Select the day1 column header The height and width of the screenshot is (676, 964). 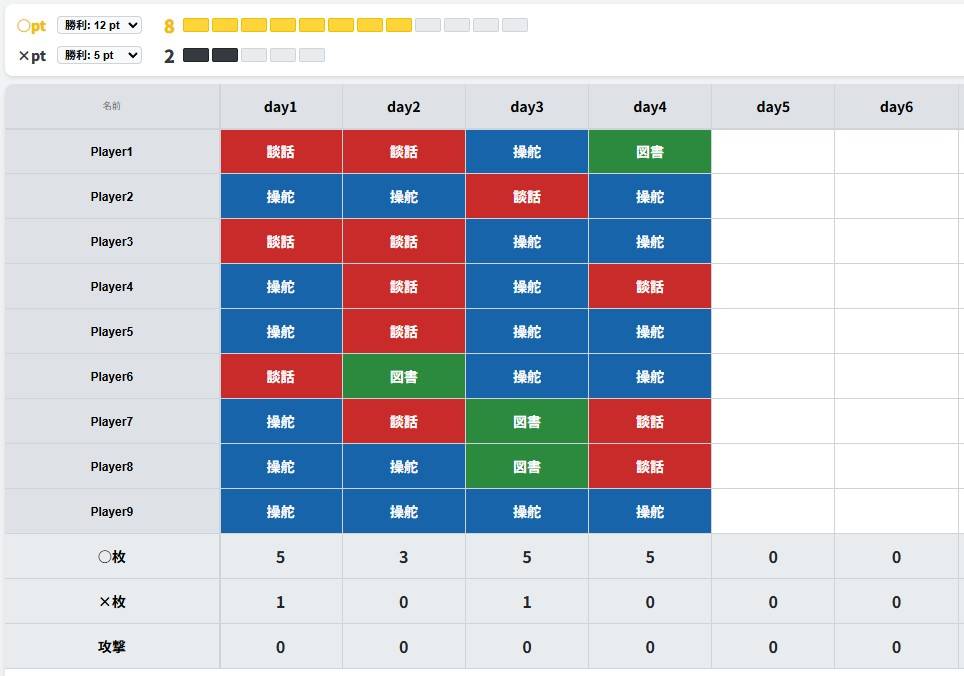coord(281,107)
